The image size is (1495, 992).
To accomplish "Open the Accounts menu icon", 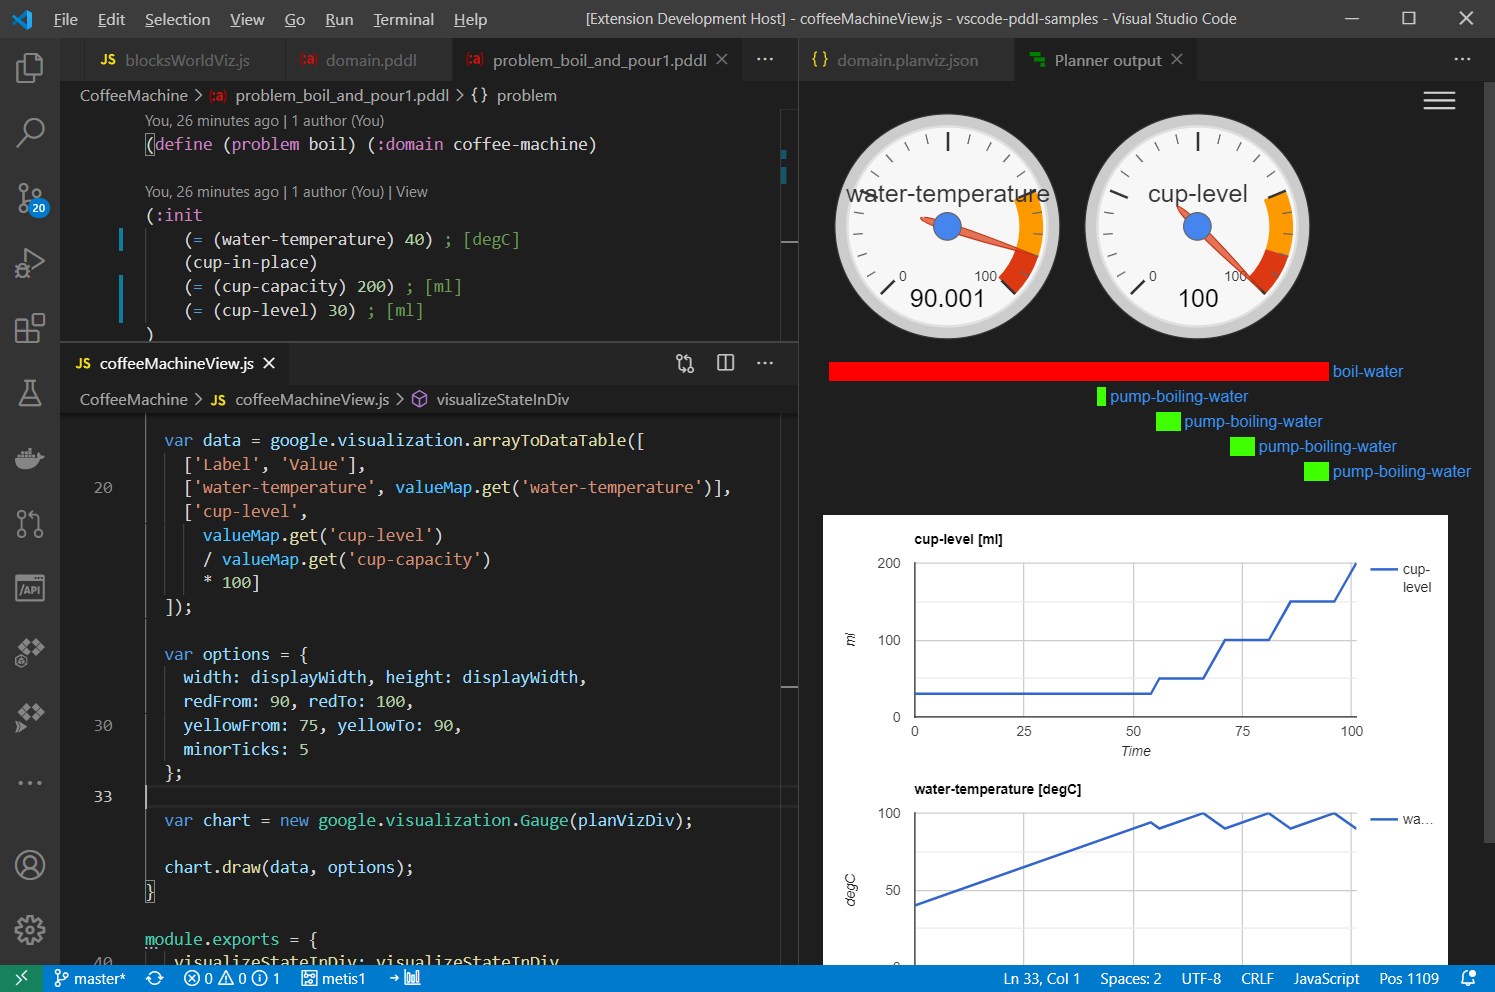I will tap(30, 865).
